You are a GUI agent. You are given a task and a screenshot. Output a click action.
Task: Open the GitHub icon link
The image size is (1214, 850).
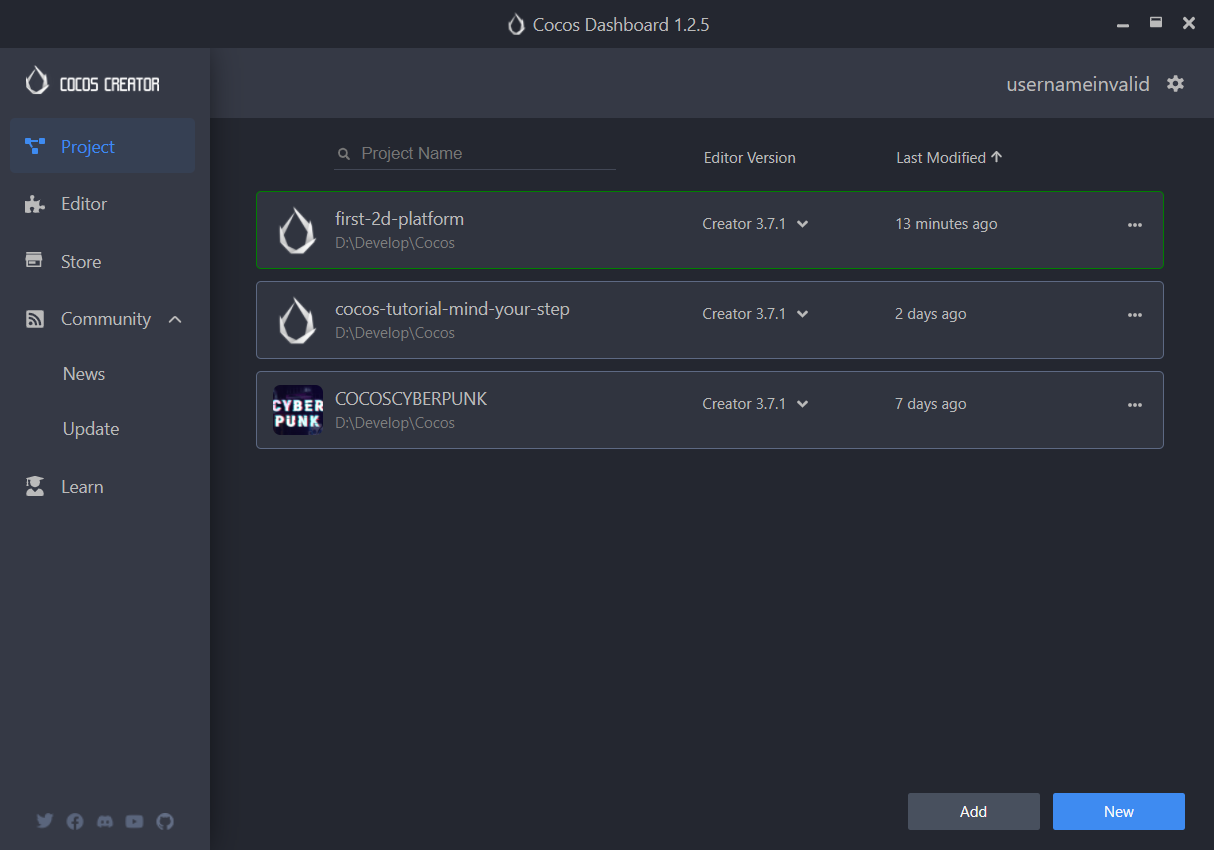[x=165, y=821]
